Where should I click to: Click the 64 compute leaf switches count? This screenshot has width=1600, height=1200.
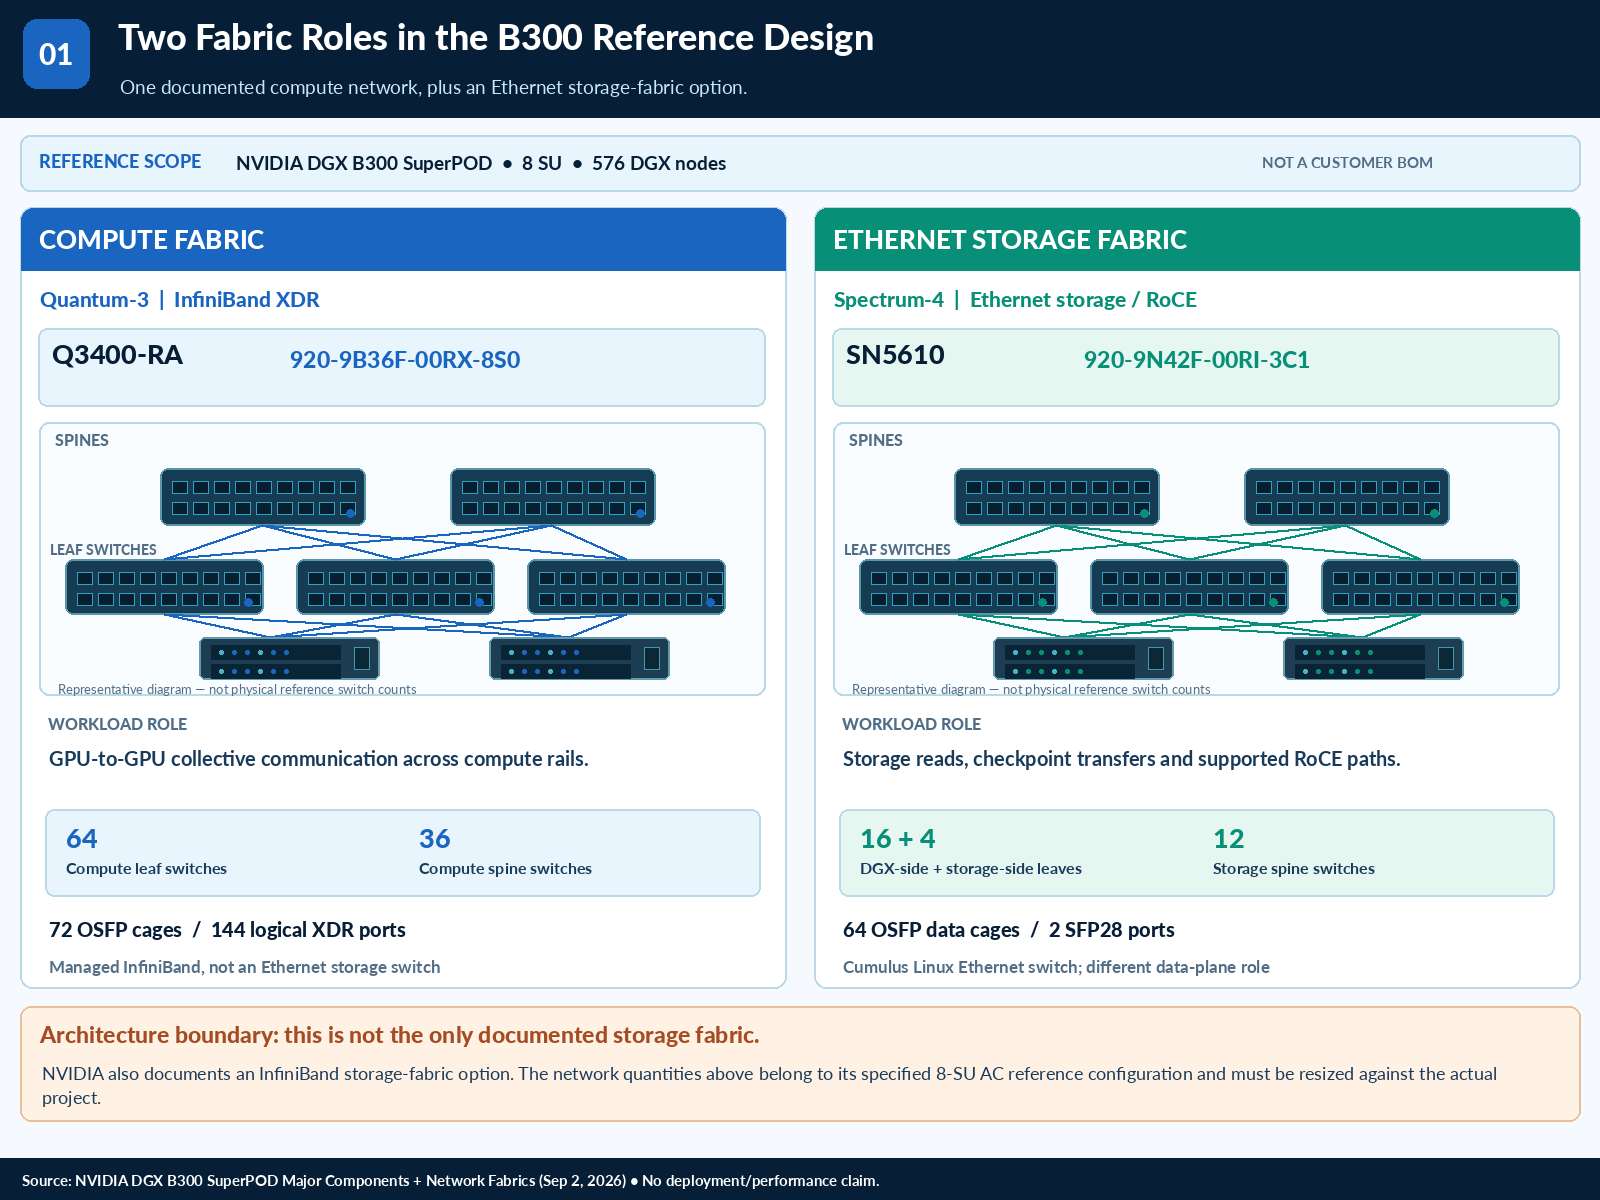click(82, 839)
